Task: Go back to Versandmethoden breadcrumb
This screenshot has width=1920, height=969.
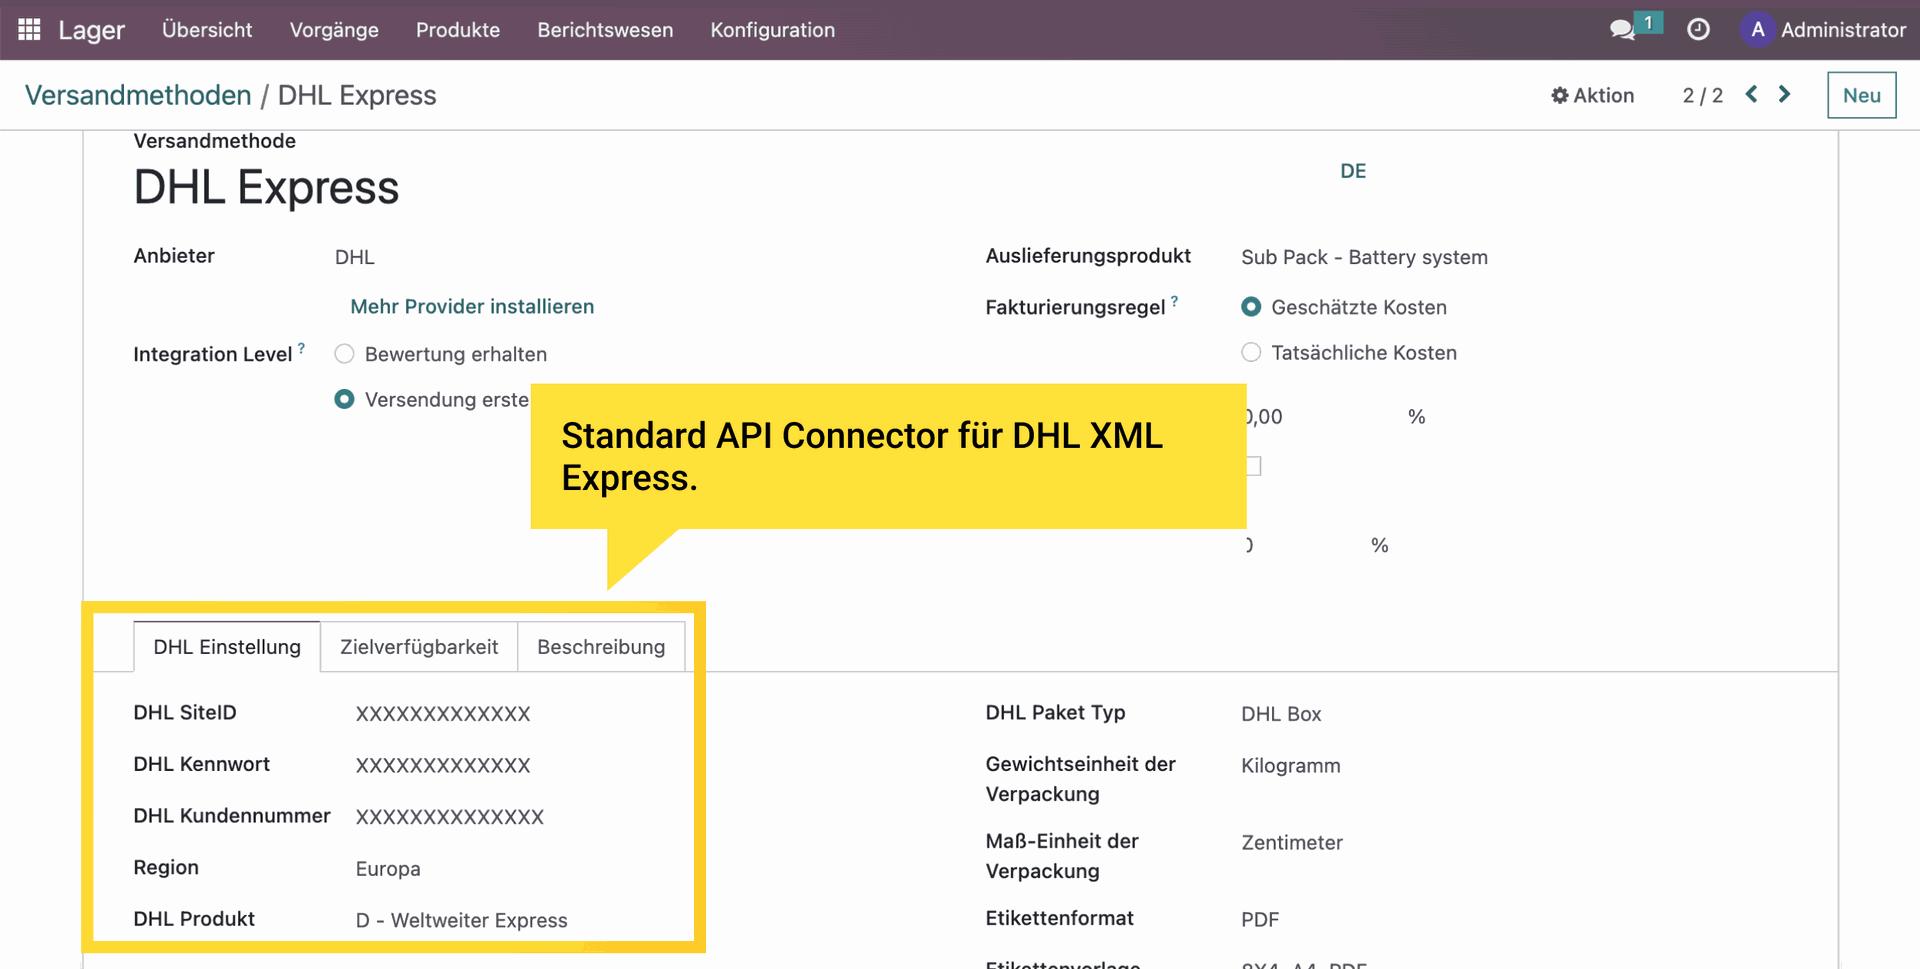Action: click(138, 95)
